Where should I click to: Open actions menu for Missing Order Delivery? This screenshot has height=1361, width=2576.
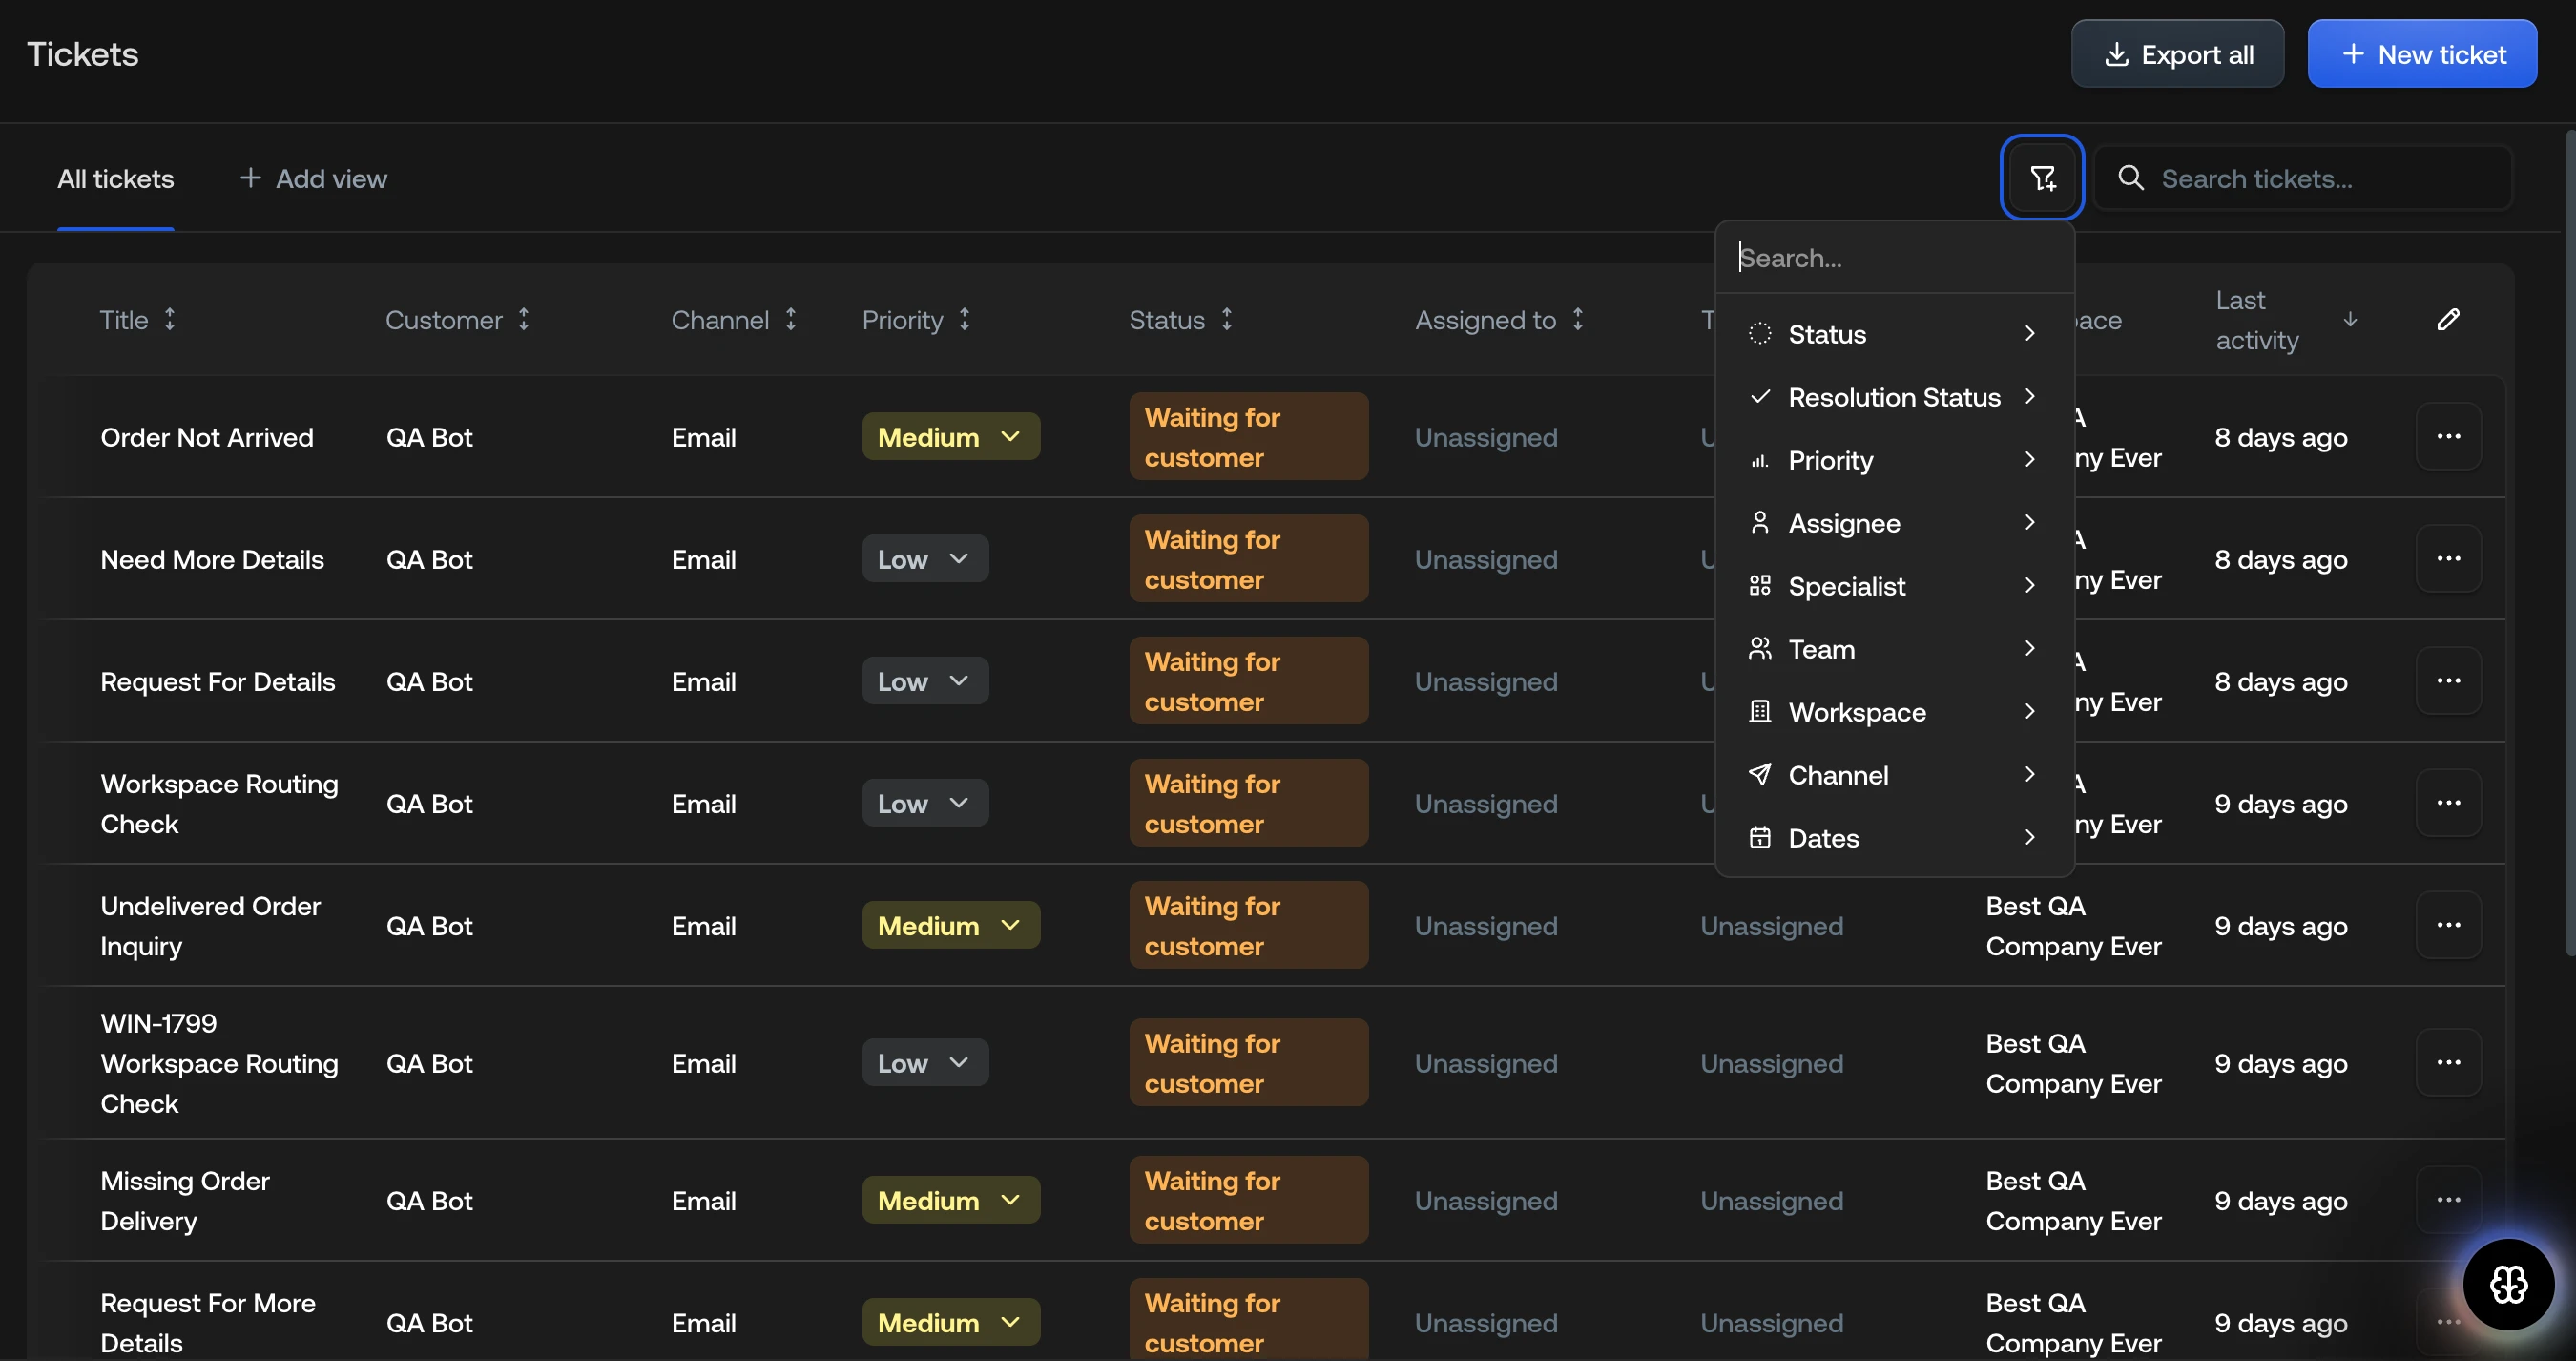2448,1199
